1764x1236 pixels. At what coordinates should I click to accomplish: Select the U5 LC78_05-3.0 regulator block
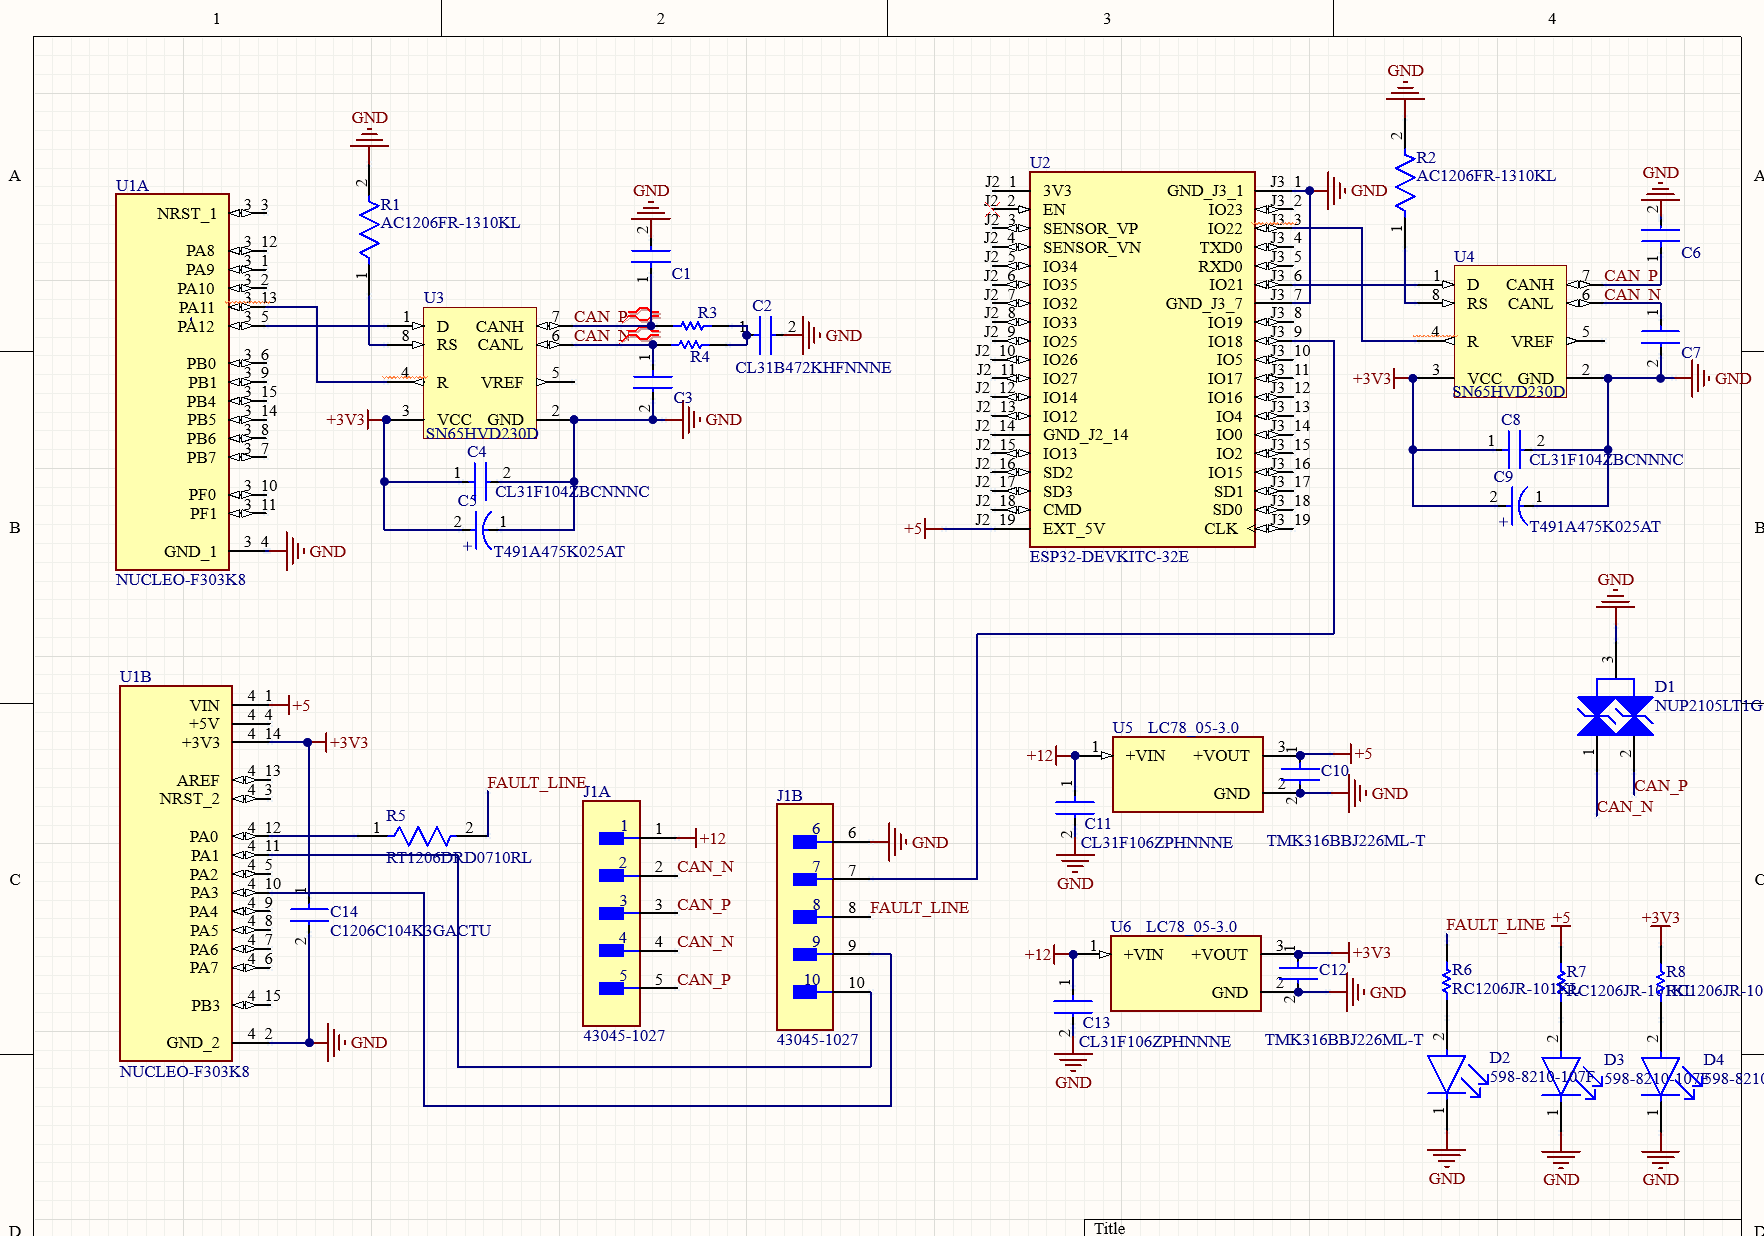click(1187, 774)
